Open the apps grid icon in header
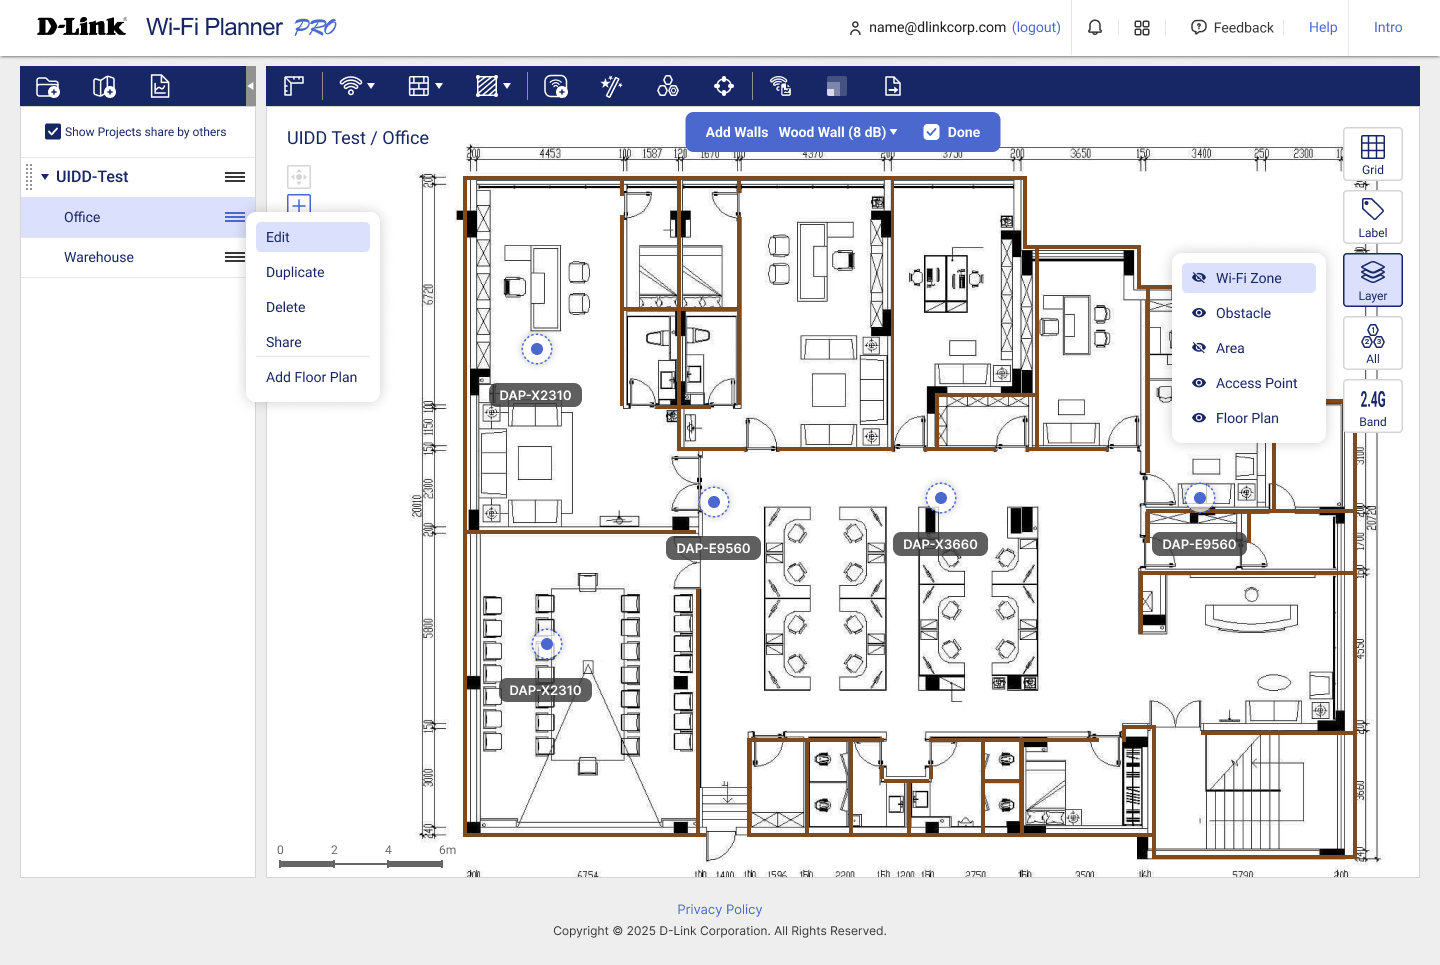This screenshot has height=965, width=1440. click(x=1142, y=28)
